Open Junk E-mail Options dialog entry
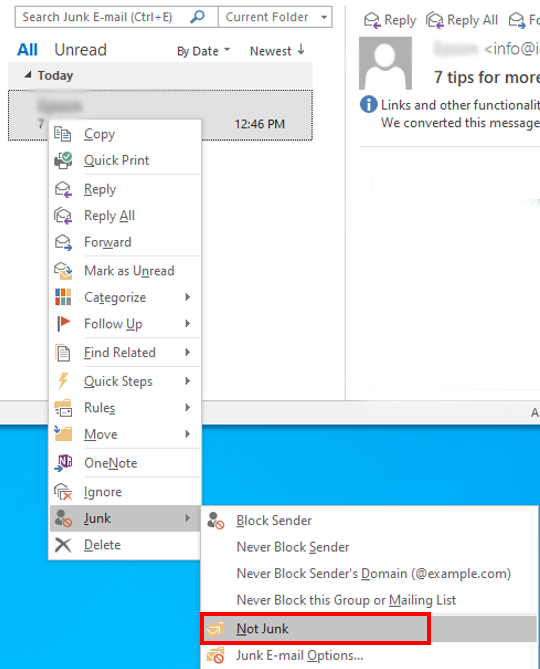This screenshot has height=669, width=540. point(369,655)
